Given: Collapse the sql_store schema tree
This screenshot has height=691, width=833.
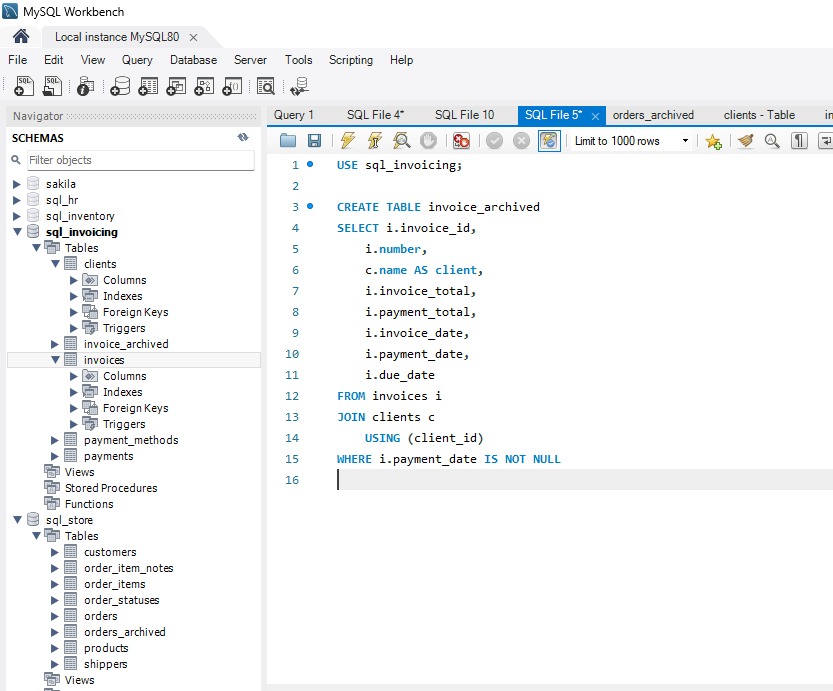Looking at the screenshot, I should click(x=17, y=520).
